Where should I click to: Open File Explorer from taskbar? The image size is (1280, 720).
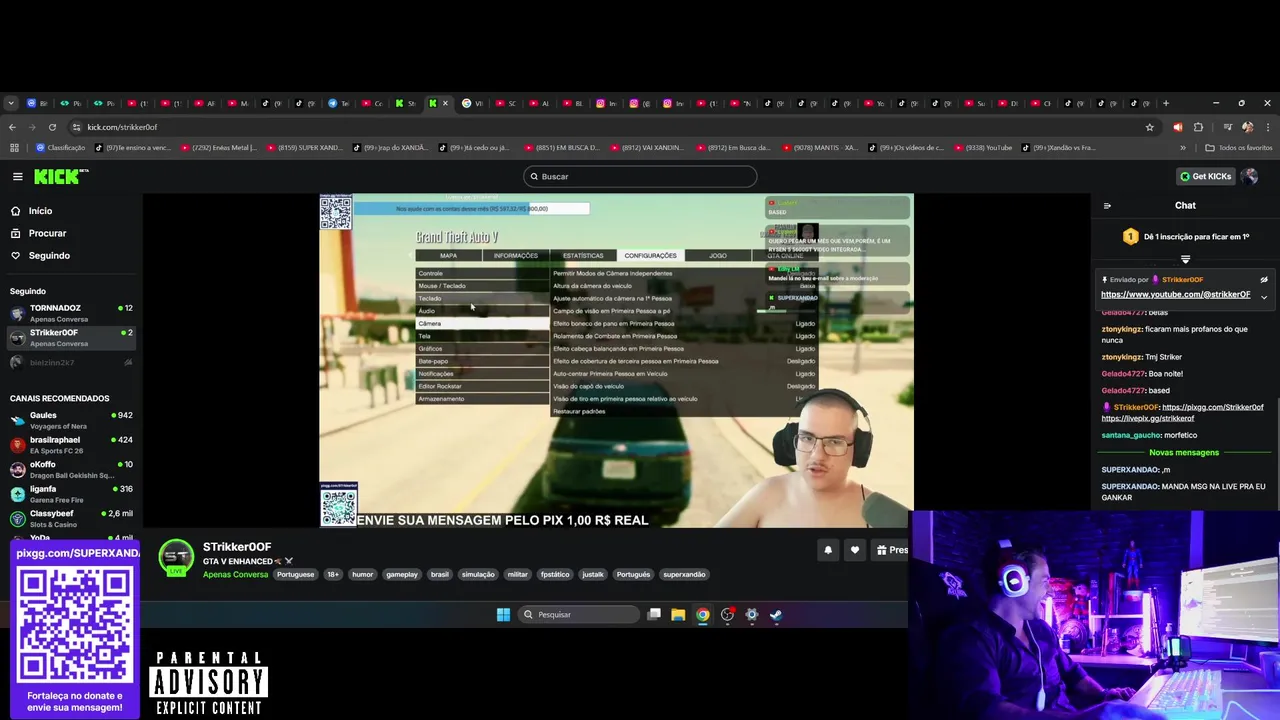pyautogui.click(x=678, y=615)
